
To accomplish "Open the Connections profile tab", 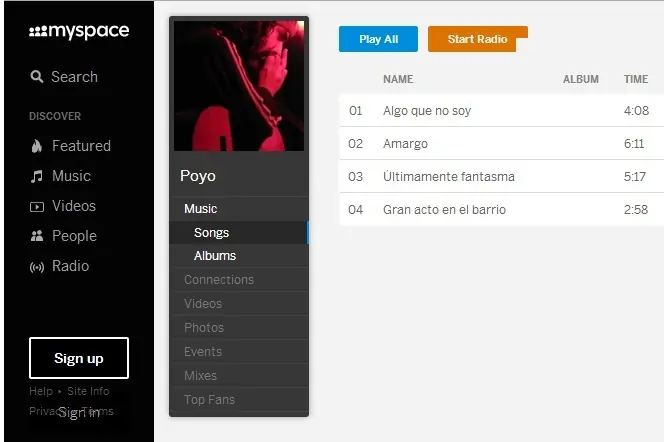I will click(239, 279).
